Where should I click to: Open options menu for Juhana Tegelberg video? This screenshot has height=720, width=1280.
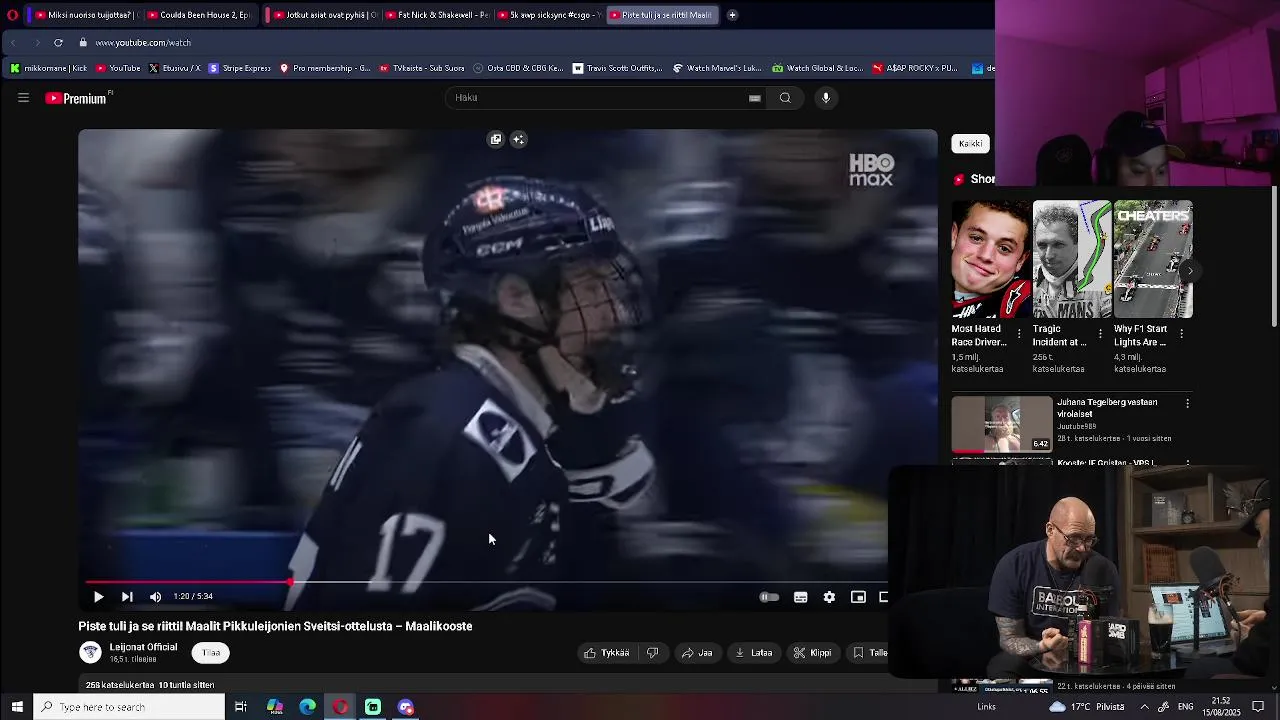click(1187, 403)
